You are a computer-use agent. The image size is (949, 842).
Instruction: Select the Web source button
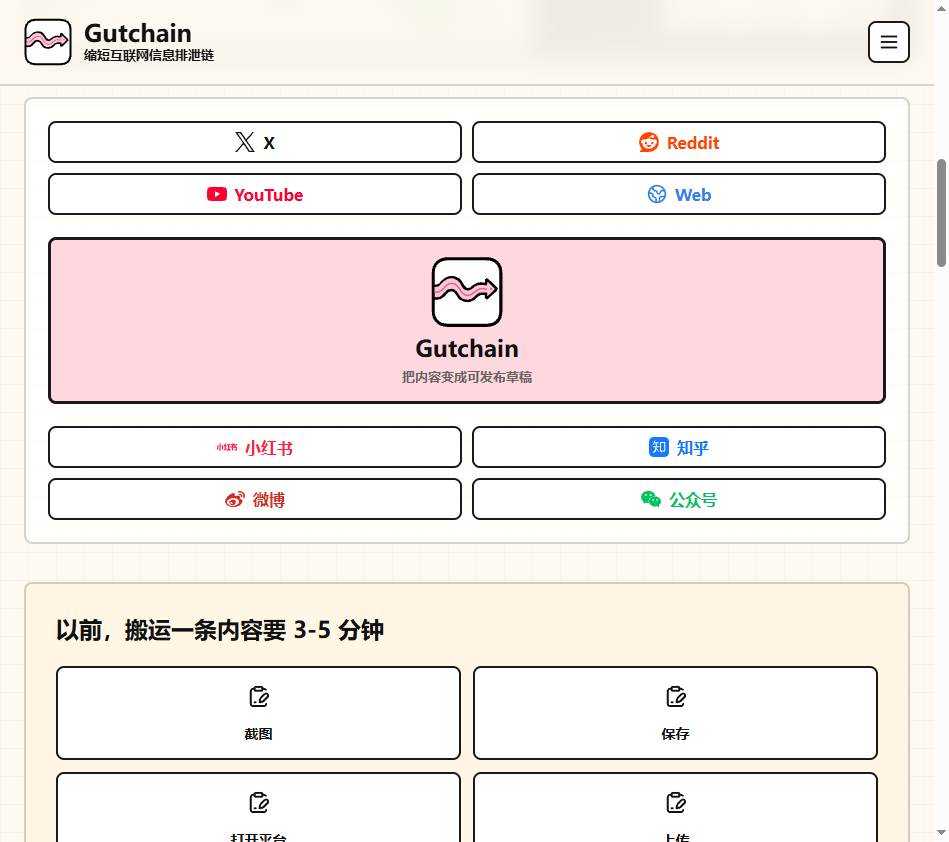pyautogui.click(x=678, y=194)
